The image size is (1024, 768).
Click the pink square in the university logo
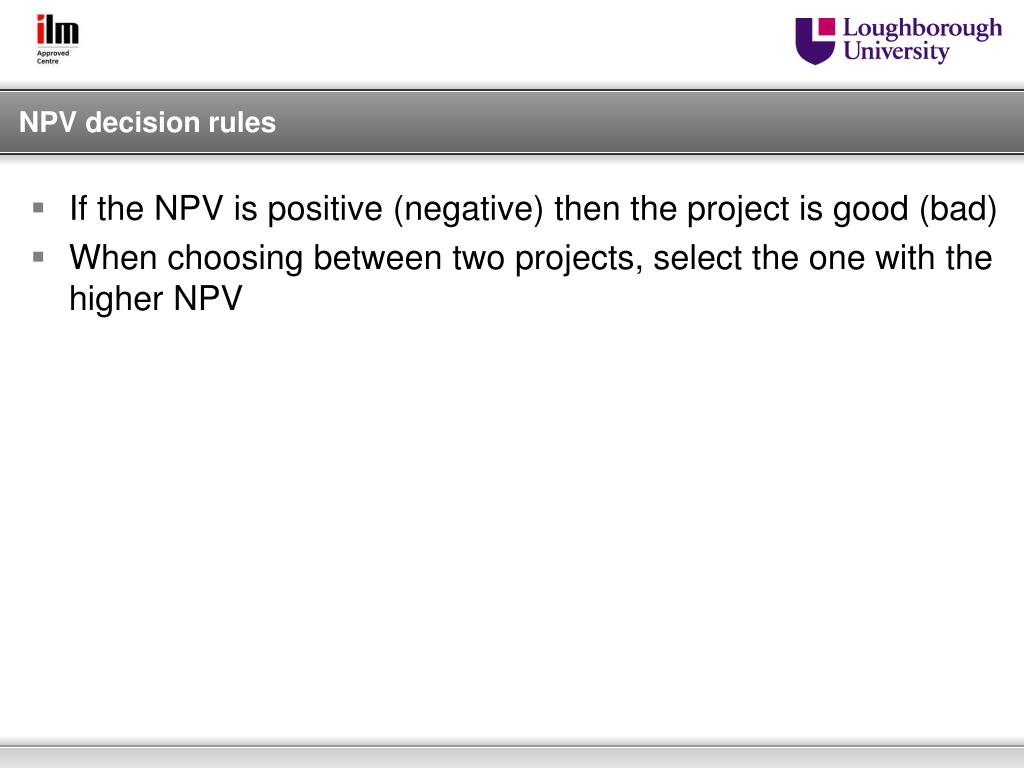(x=827, y=26)
